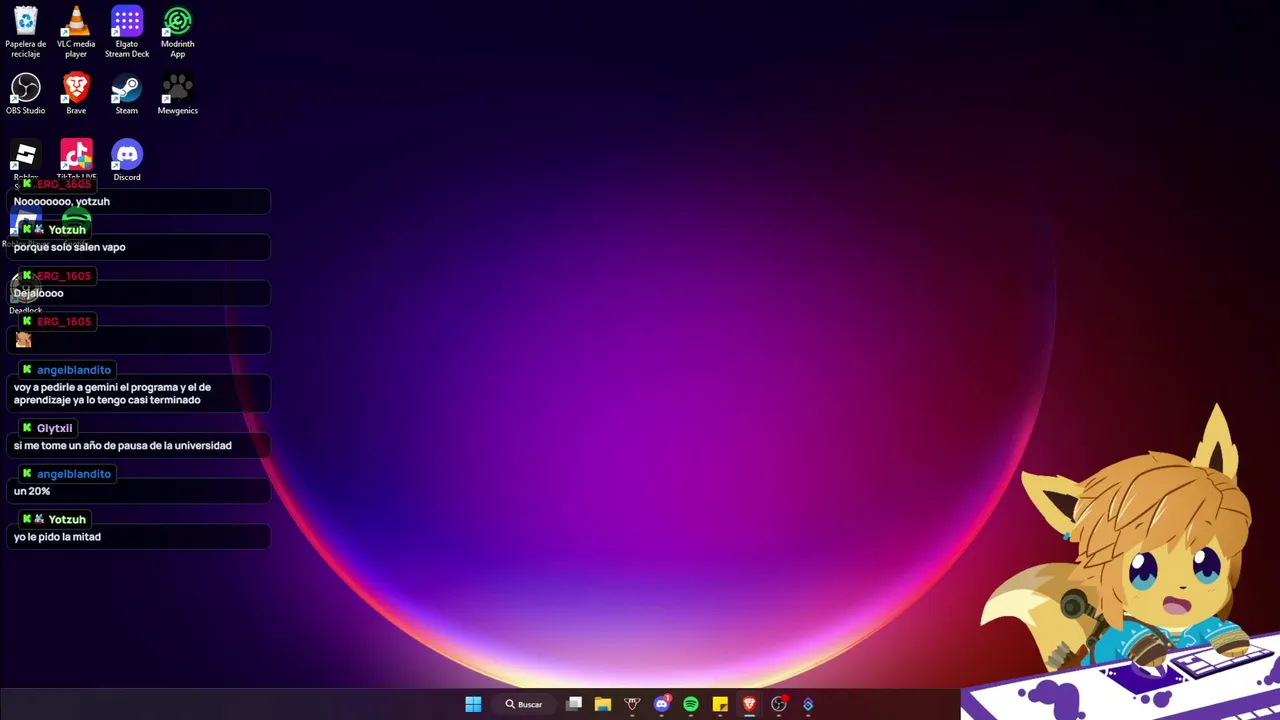Click the Mewgenics paw desktop icon

pyautogui.click(x=177, y=94)
